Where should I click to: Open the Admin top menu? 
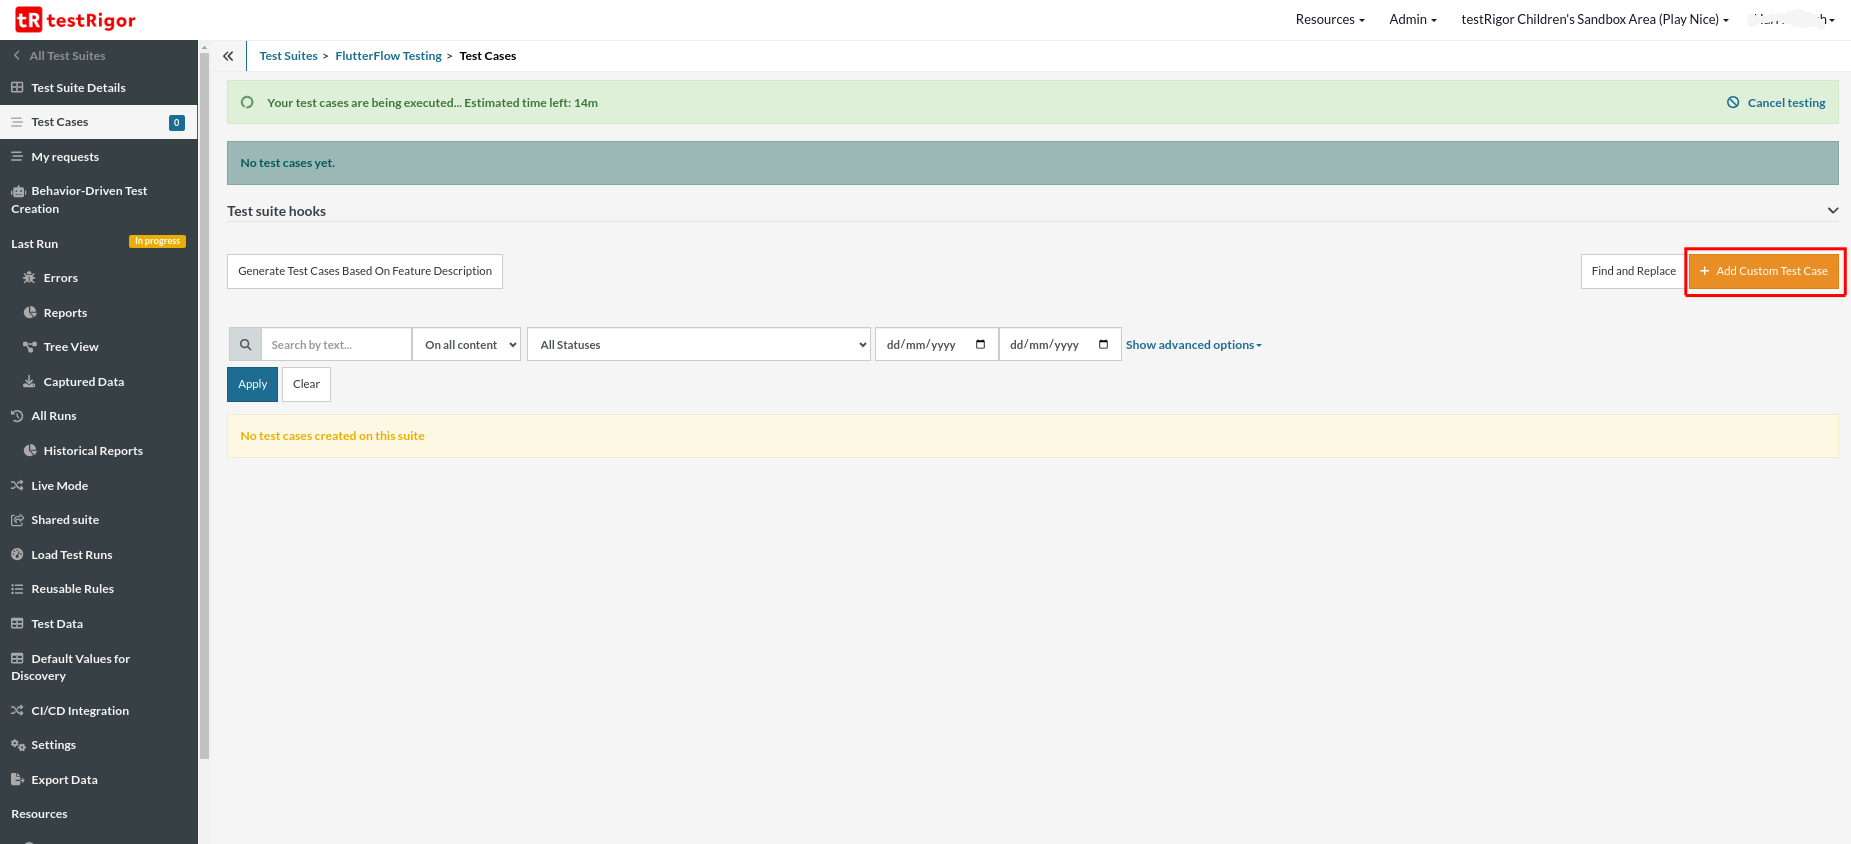pyautogui.click(x=1412, y=20)
